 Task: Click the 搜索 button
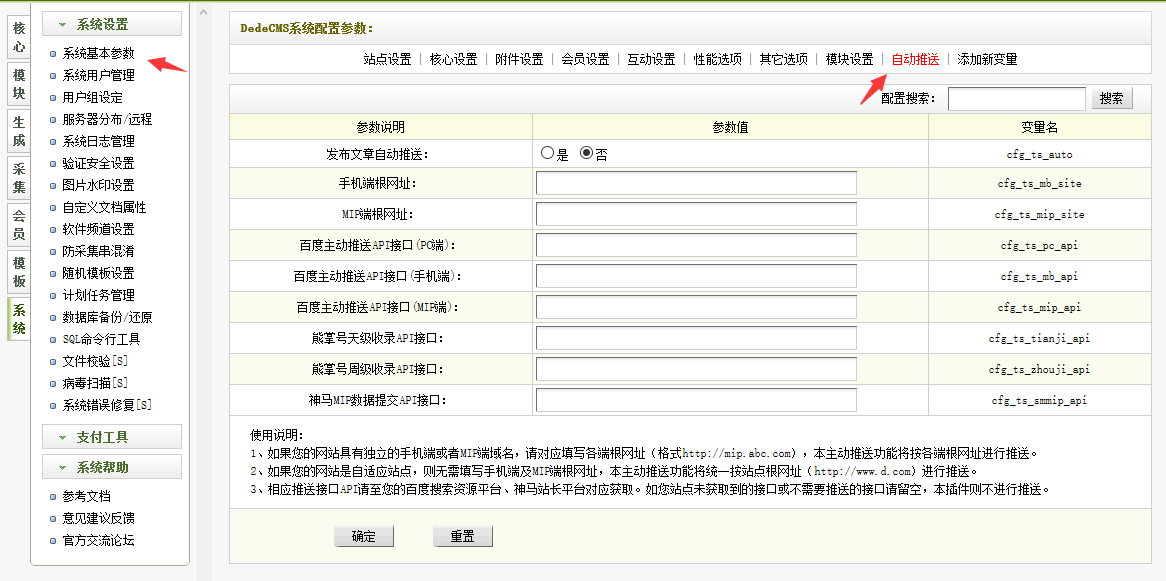[x=1112, y=98]
